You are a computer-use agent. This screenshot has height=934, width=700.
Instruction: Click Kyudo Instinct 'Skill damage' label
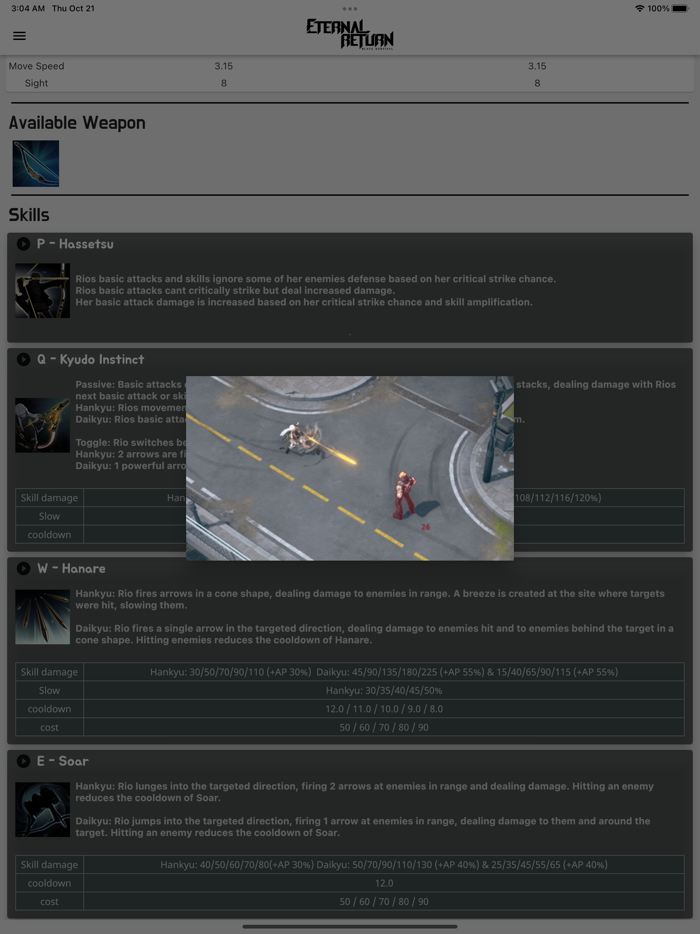tap(49, 498)
